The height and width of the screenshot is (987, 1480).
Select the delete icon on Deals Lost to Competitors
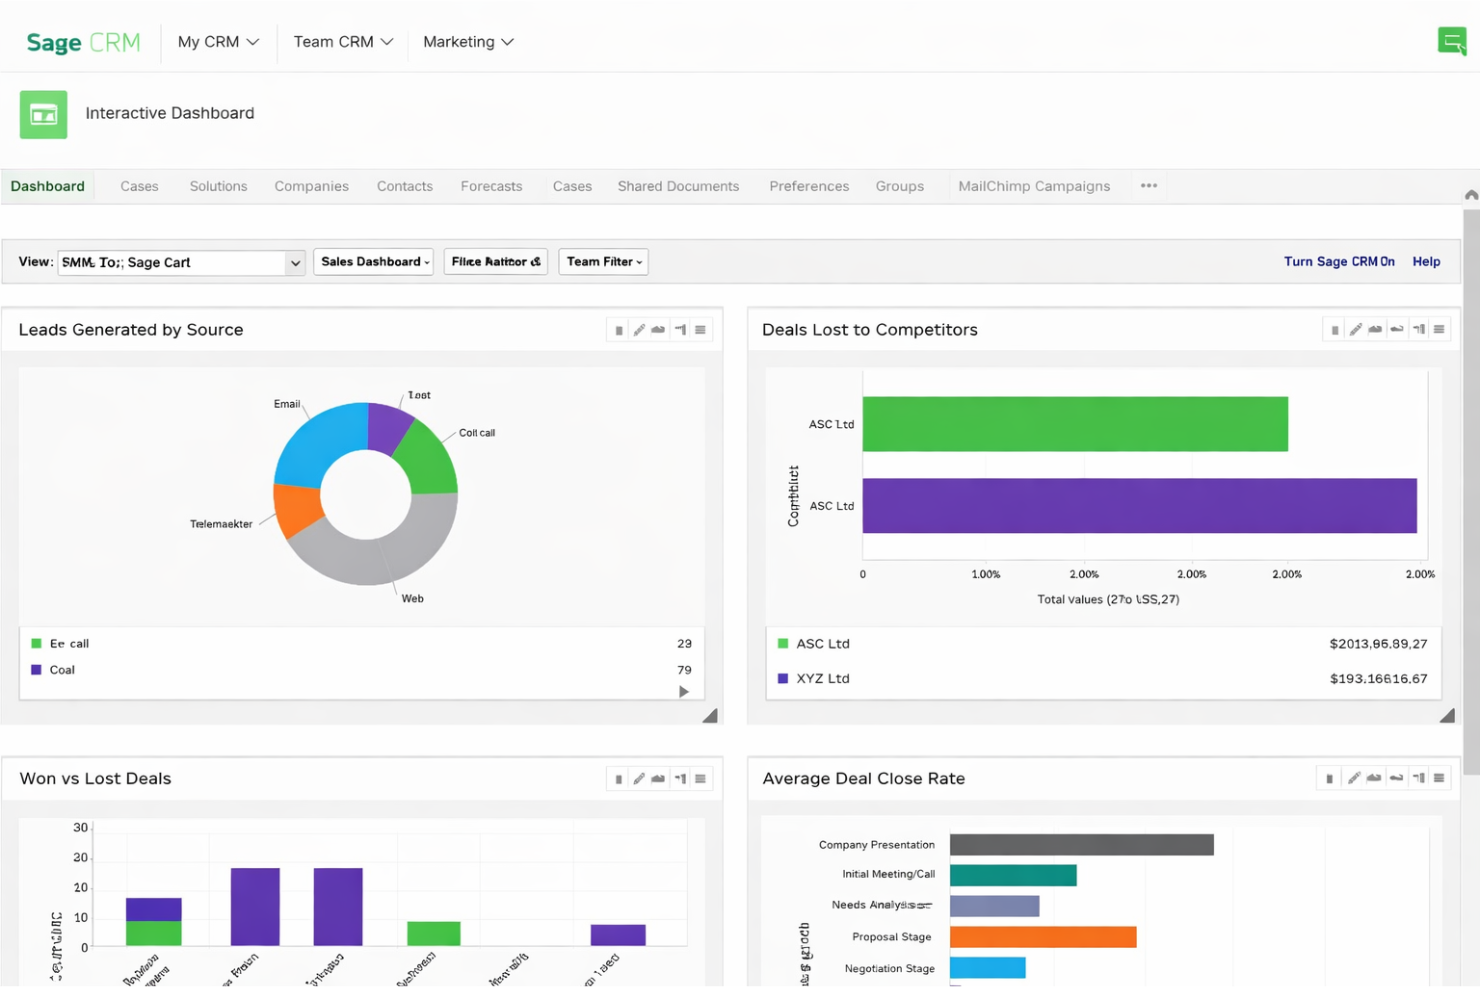coord(1334,328)
